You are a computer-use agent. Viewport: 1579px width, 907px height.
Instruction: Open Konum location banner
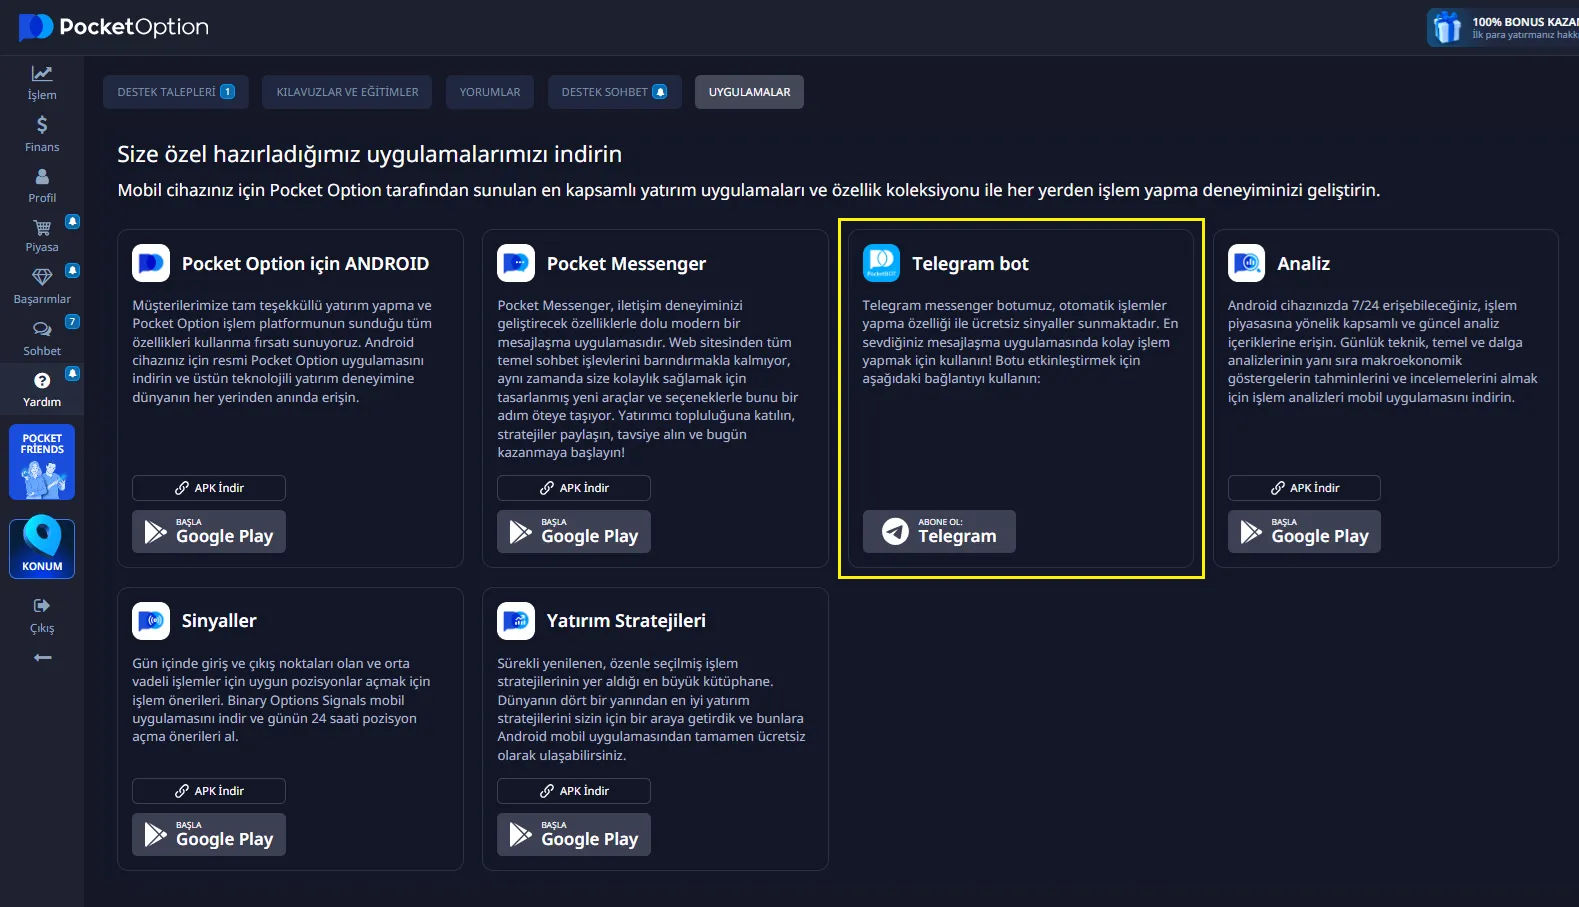[x=42, y=548]
